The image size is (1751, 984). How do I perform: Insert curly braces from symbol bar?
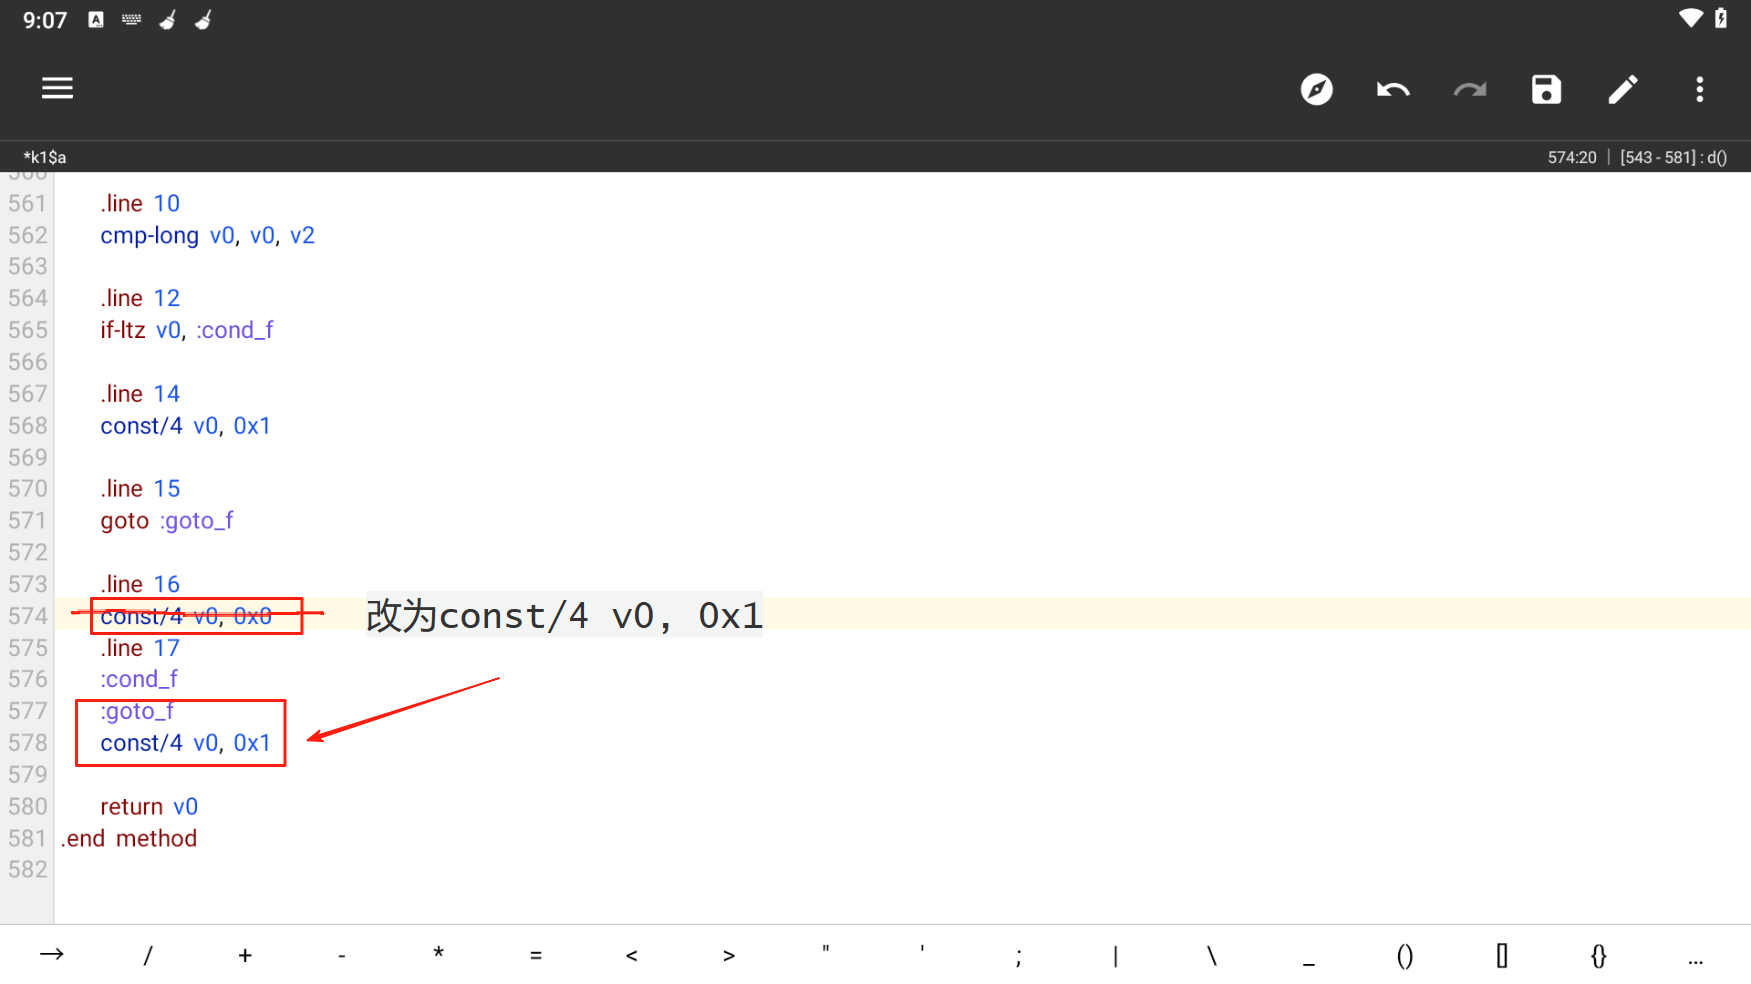[x=1598, y=956]
